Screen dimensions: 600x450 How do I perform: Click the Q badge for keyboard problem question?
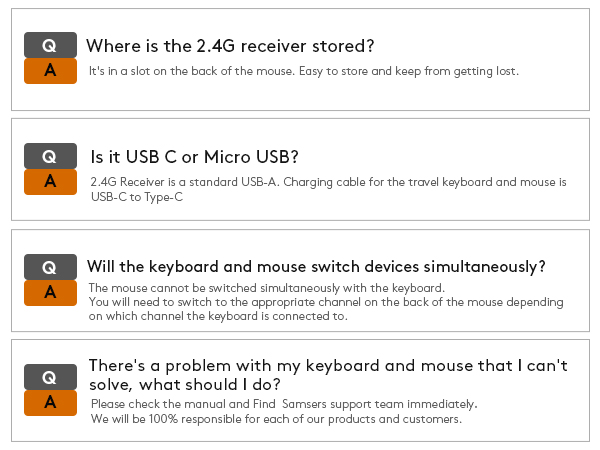pos(50,377)
